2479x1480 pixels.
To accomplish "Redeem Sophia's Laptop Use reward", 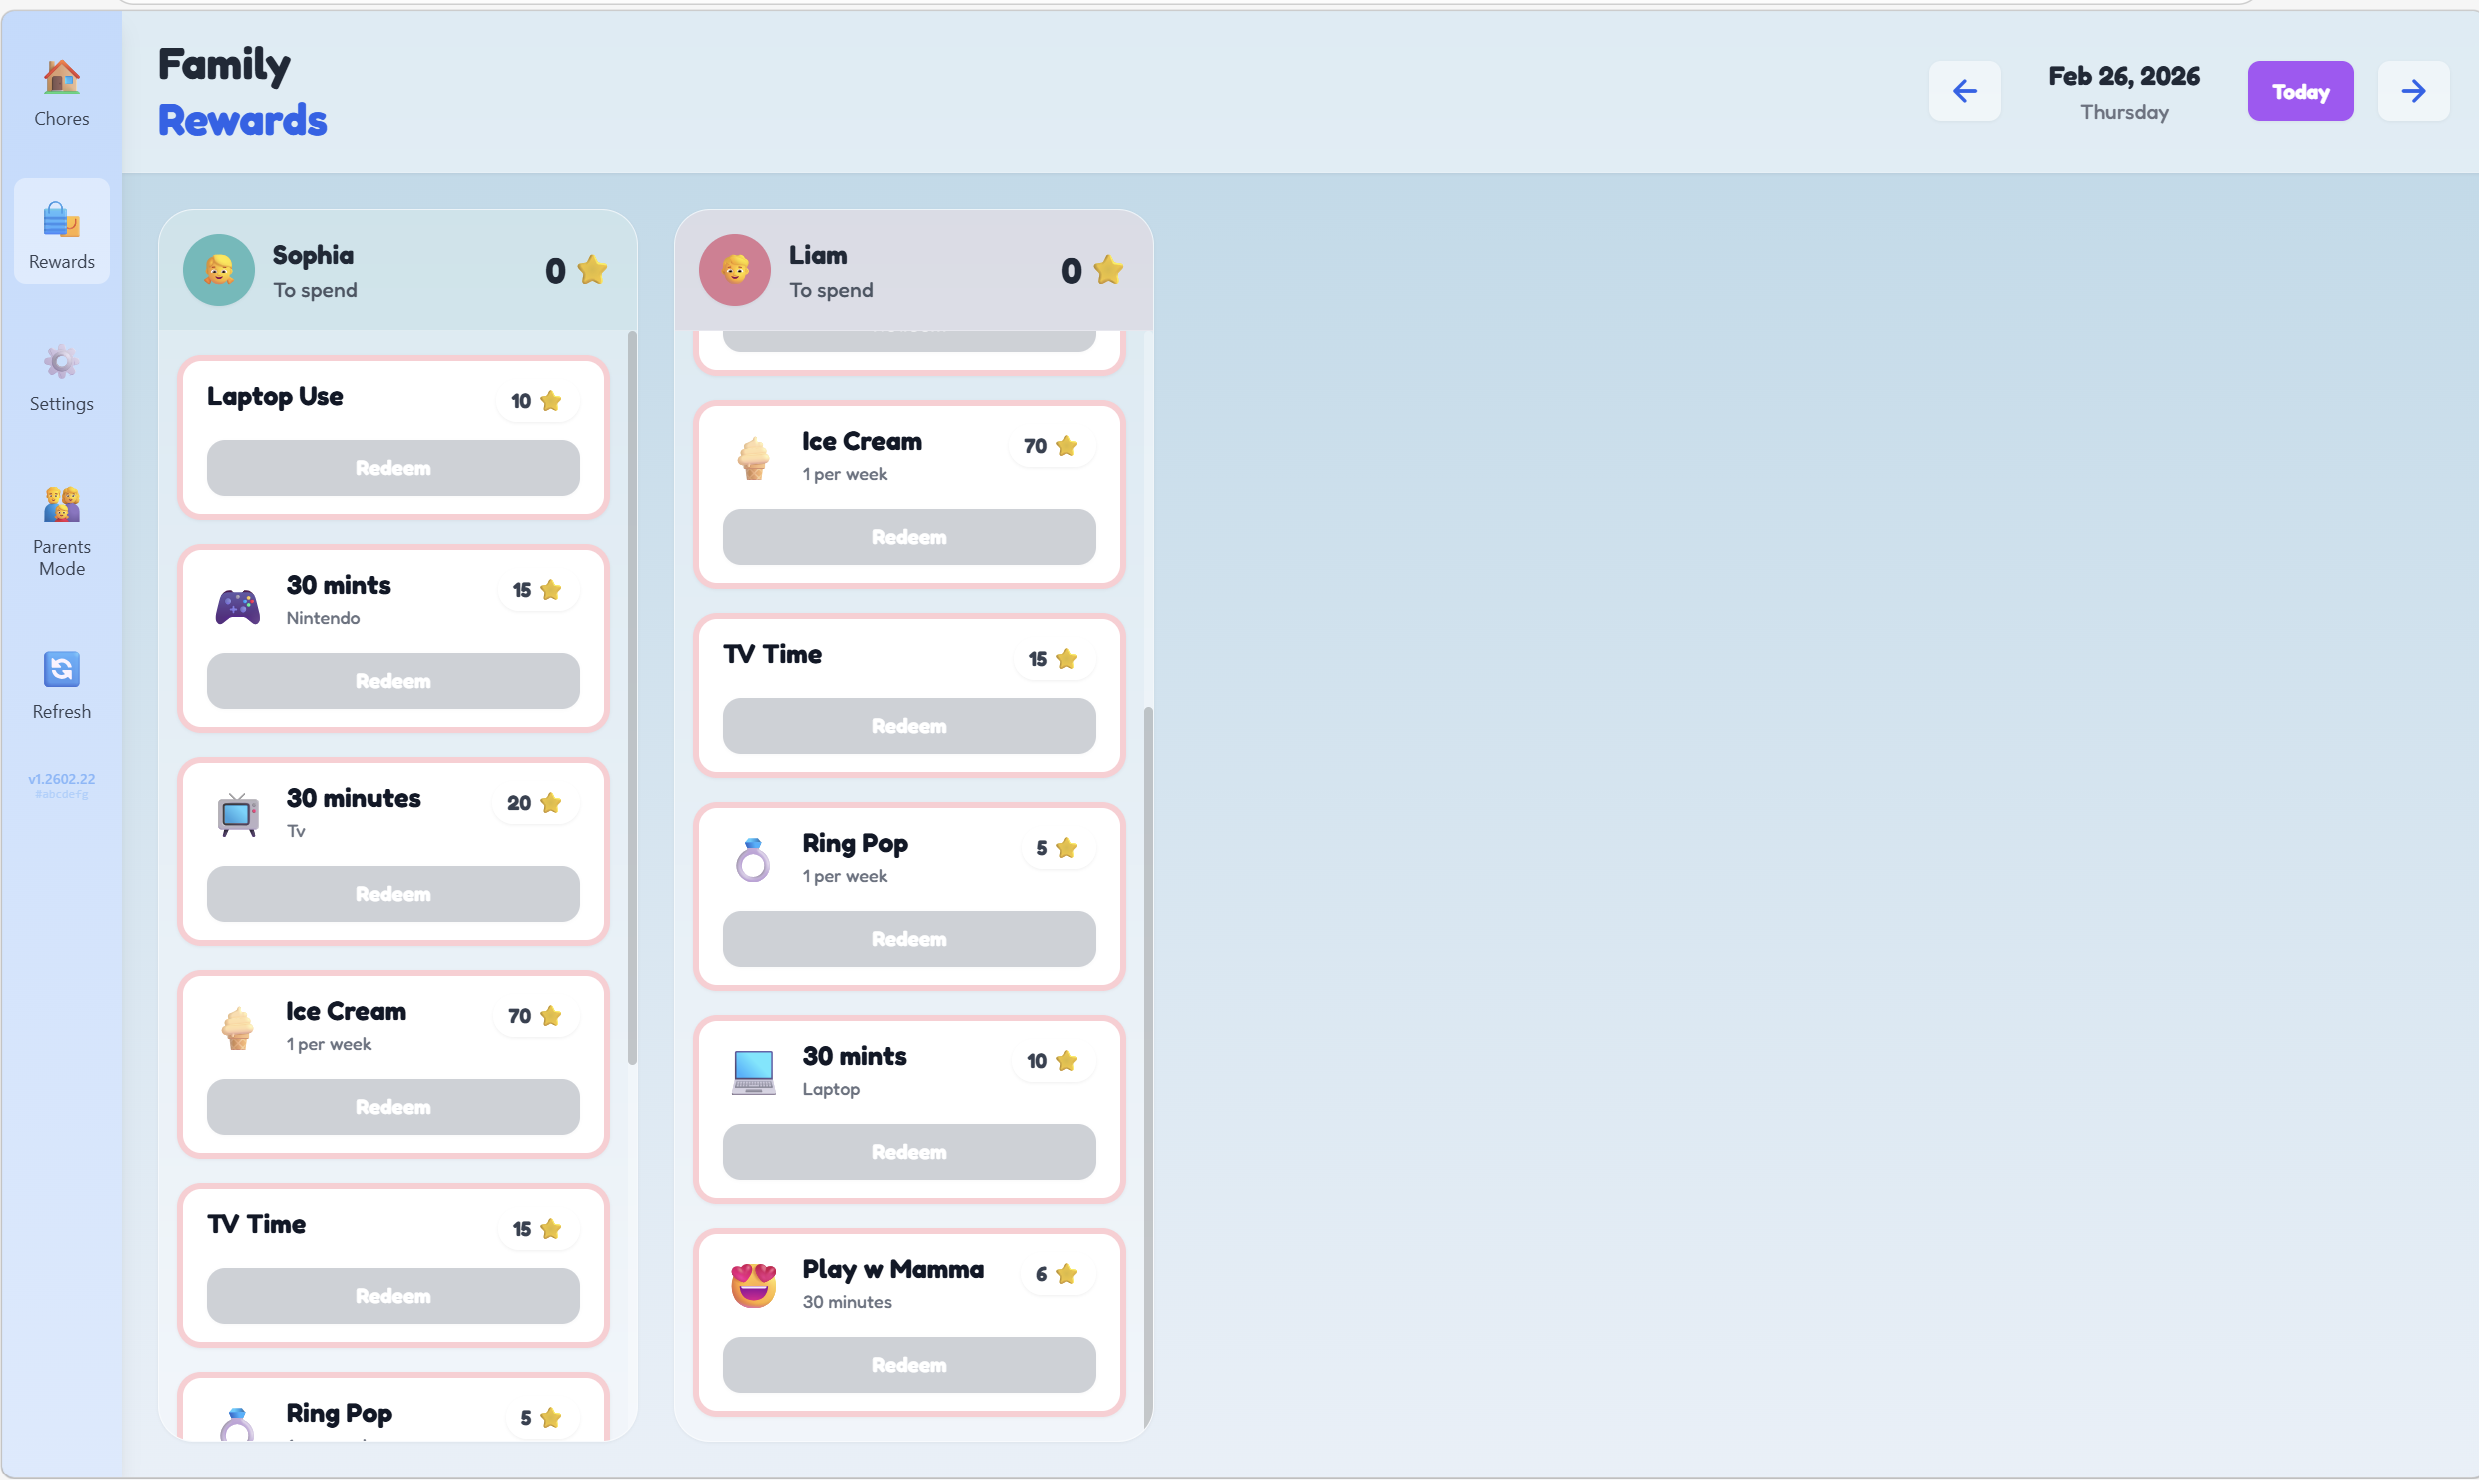I will click(393, 468).
